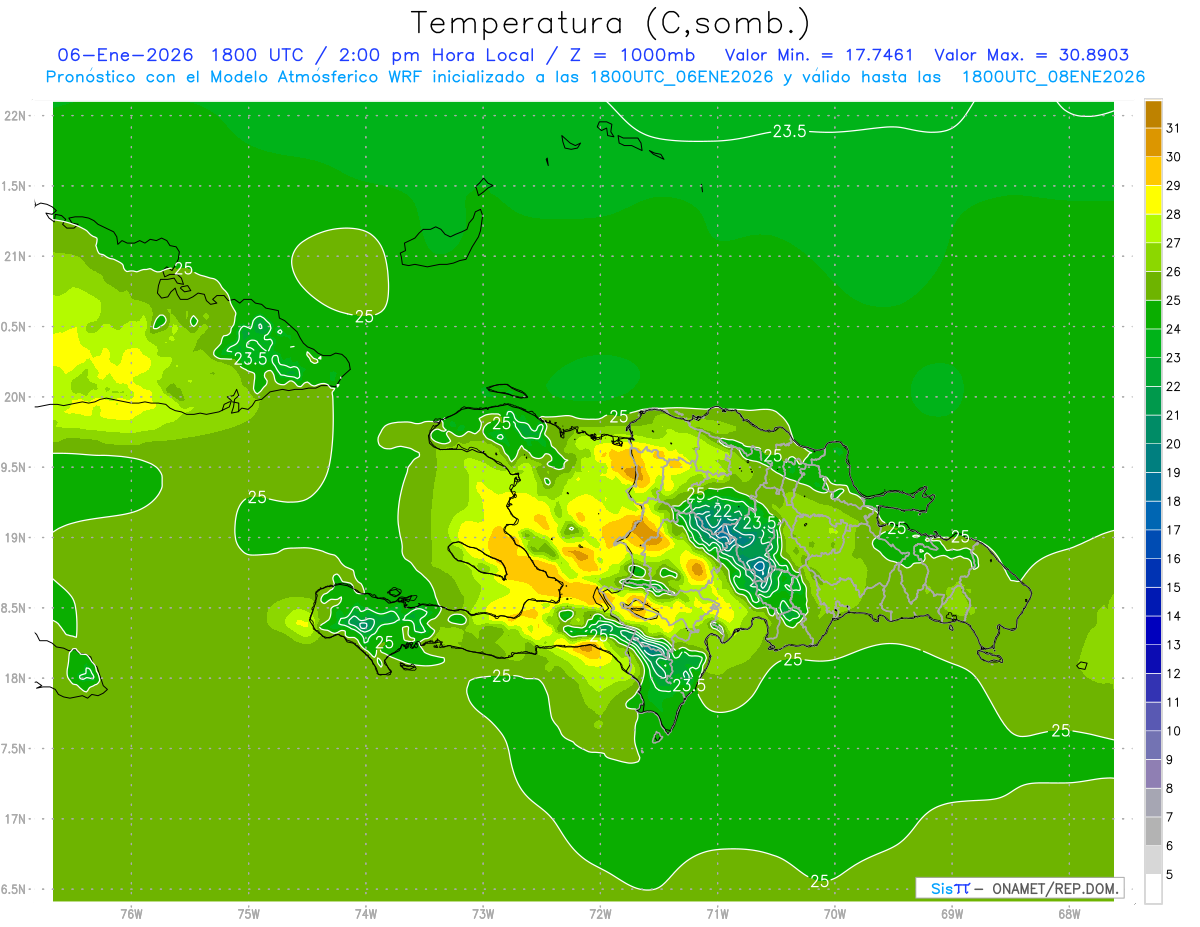
Task: Click the '76W' longitude axis label
Action: coord(131,913)
